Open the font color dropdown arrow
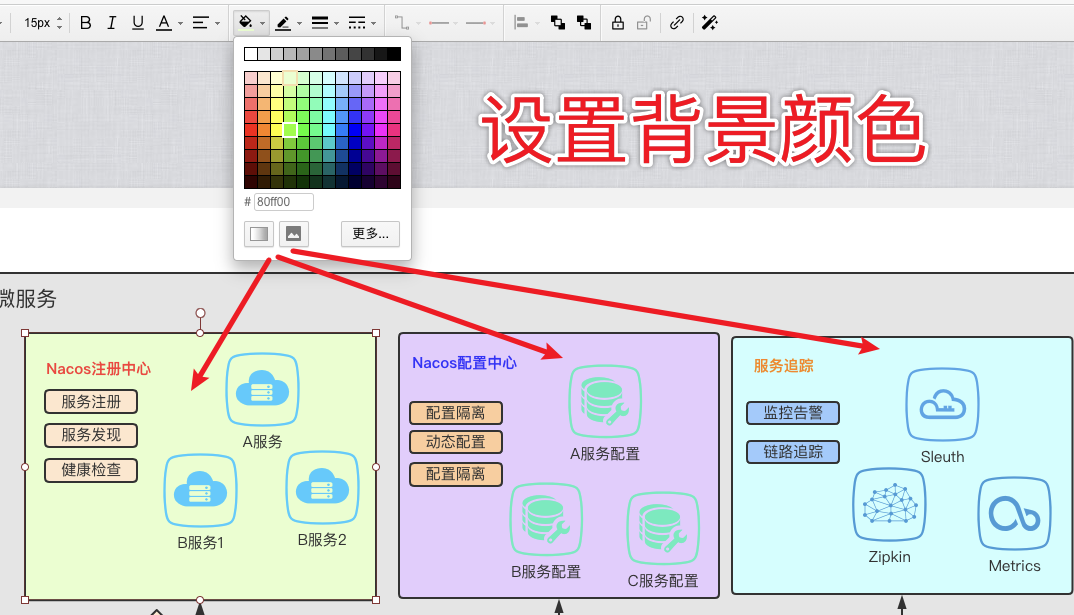This screenshot has width=1074, height=615. point(180,23)
